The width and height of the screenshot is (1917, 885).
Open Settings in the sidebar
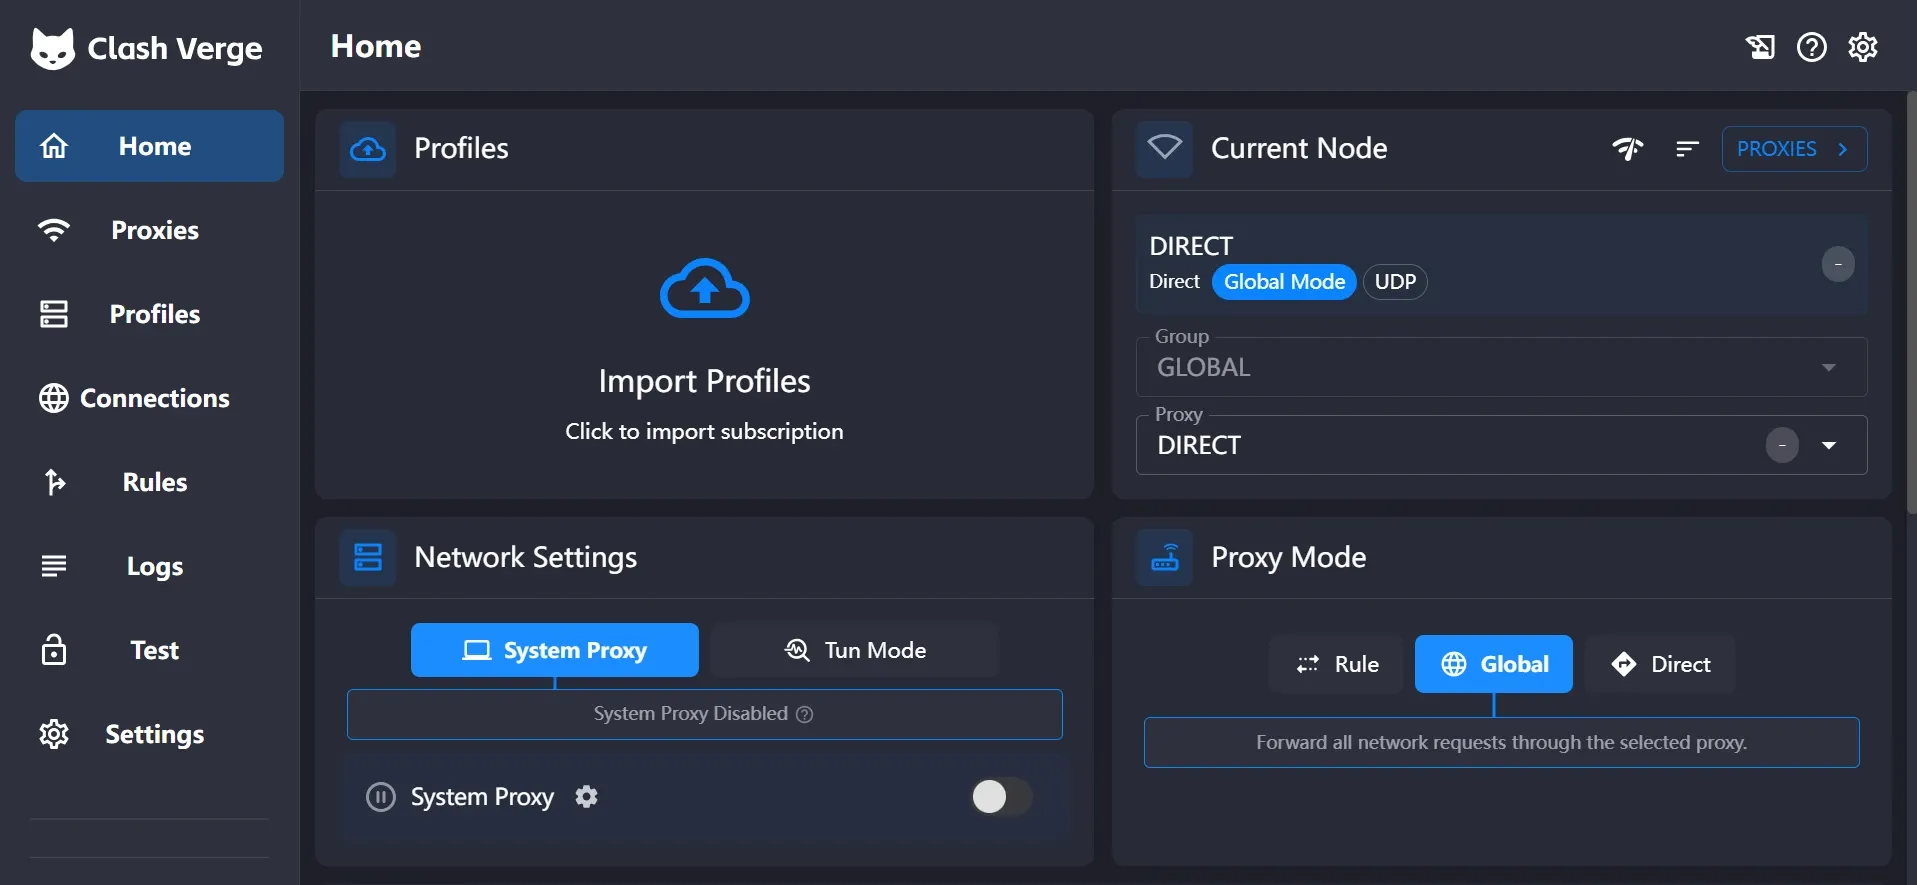pyautogui.click(x=149, y=734)
